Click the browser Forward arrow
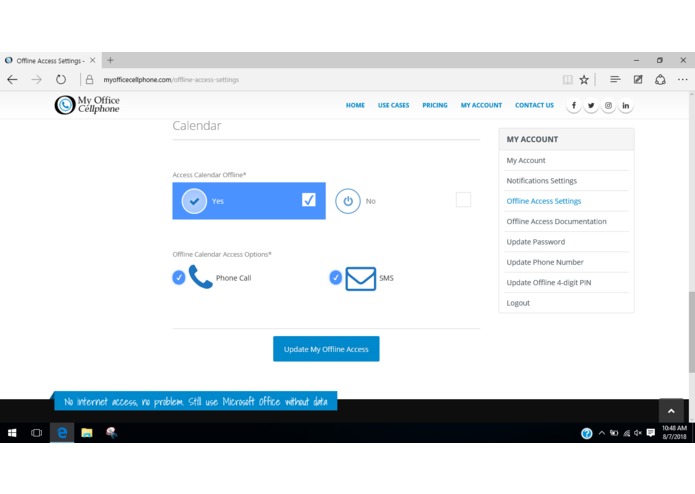Image resolution: width=695 pixels, height=494 pixels. [37, 80]
